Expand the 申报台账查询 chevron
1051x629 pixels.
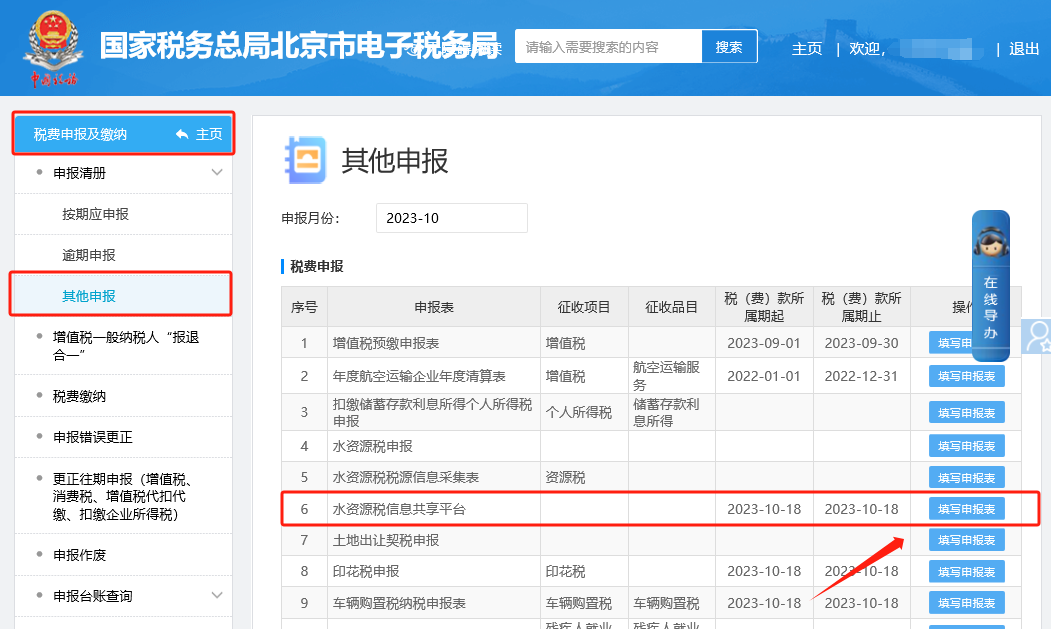coord(217,595)
